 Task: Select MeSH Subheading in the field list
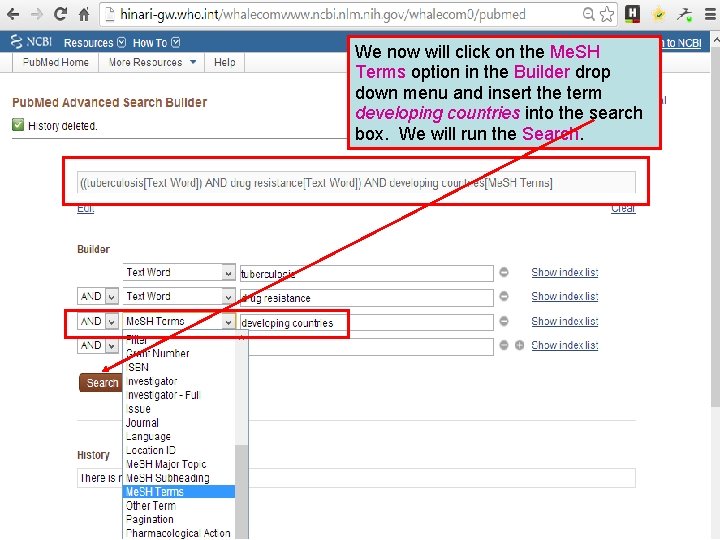(x=179, y=478)
